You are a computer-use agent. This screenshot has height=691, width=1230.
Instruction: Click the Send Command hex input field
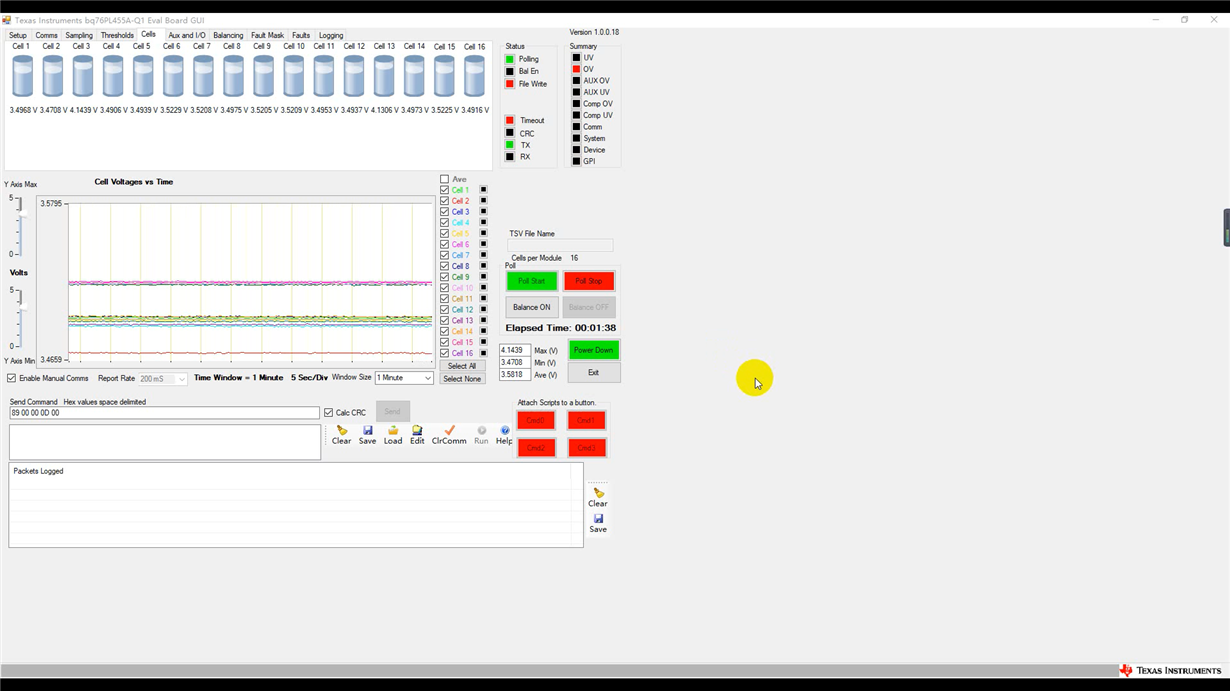pyautogui.click(x=164, y=413)
